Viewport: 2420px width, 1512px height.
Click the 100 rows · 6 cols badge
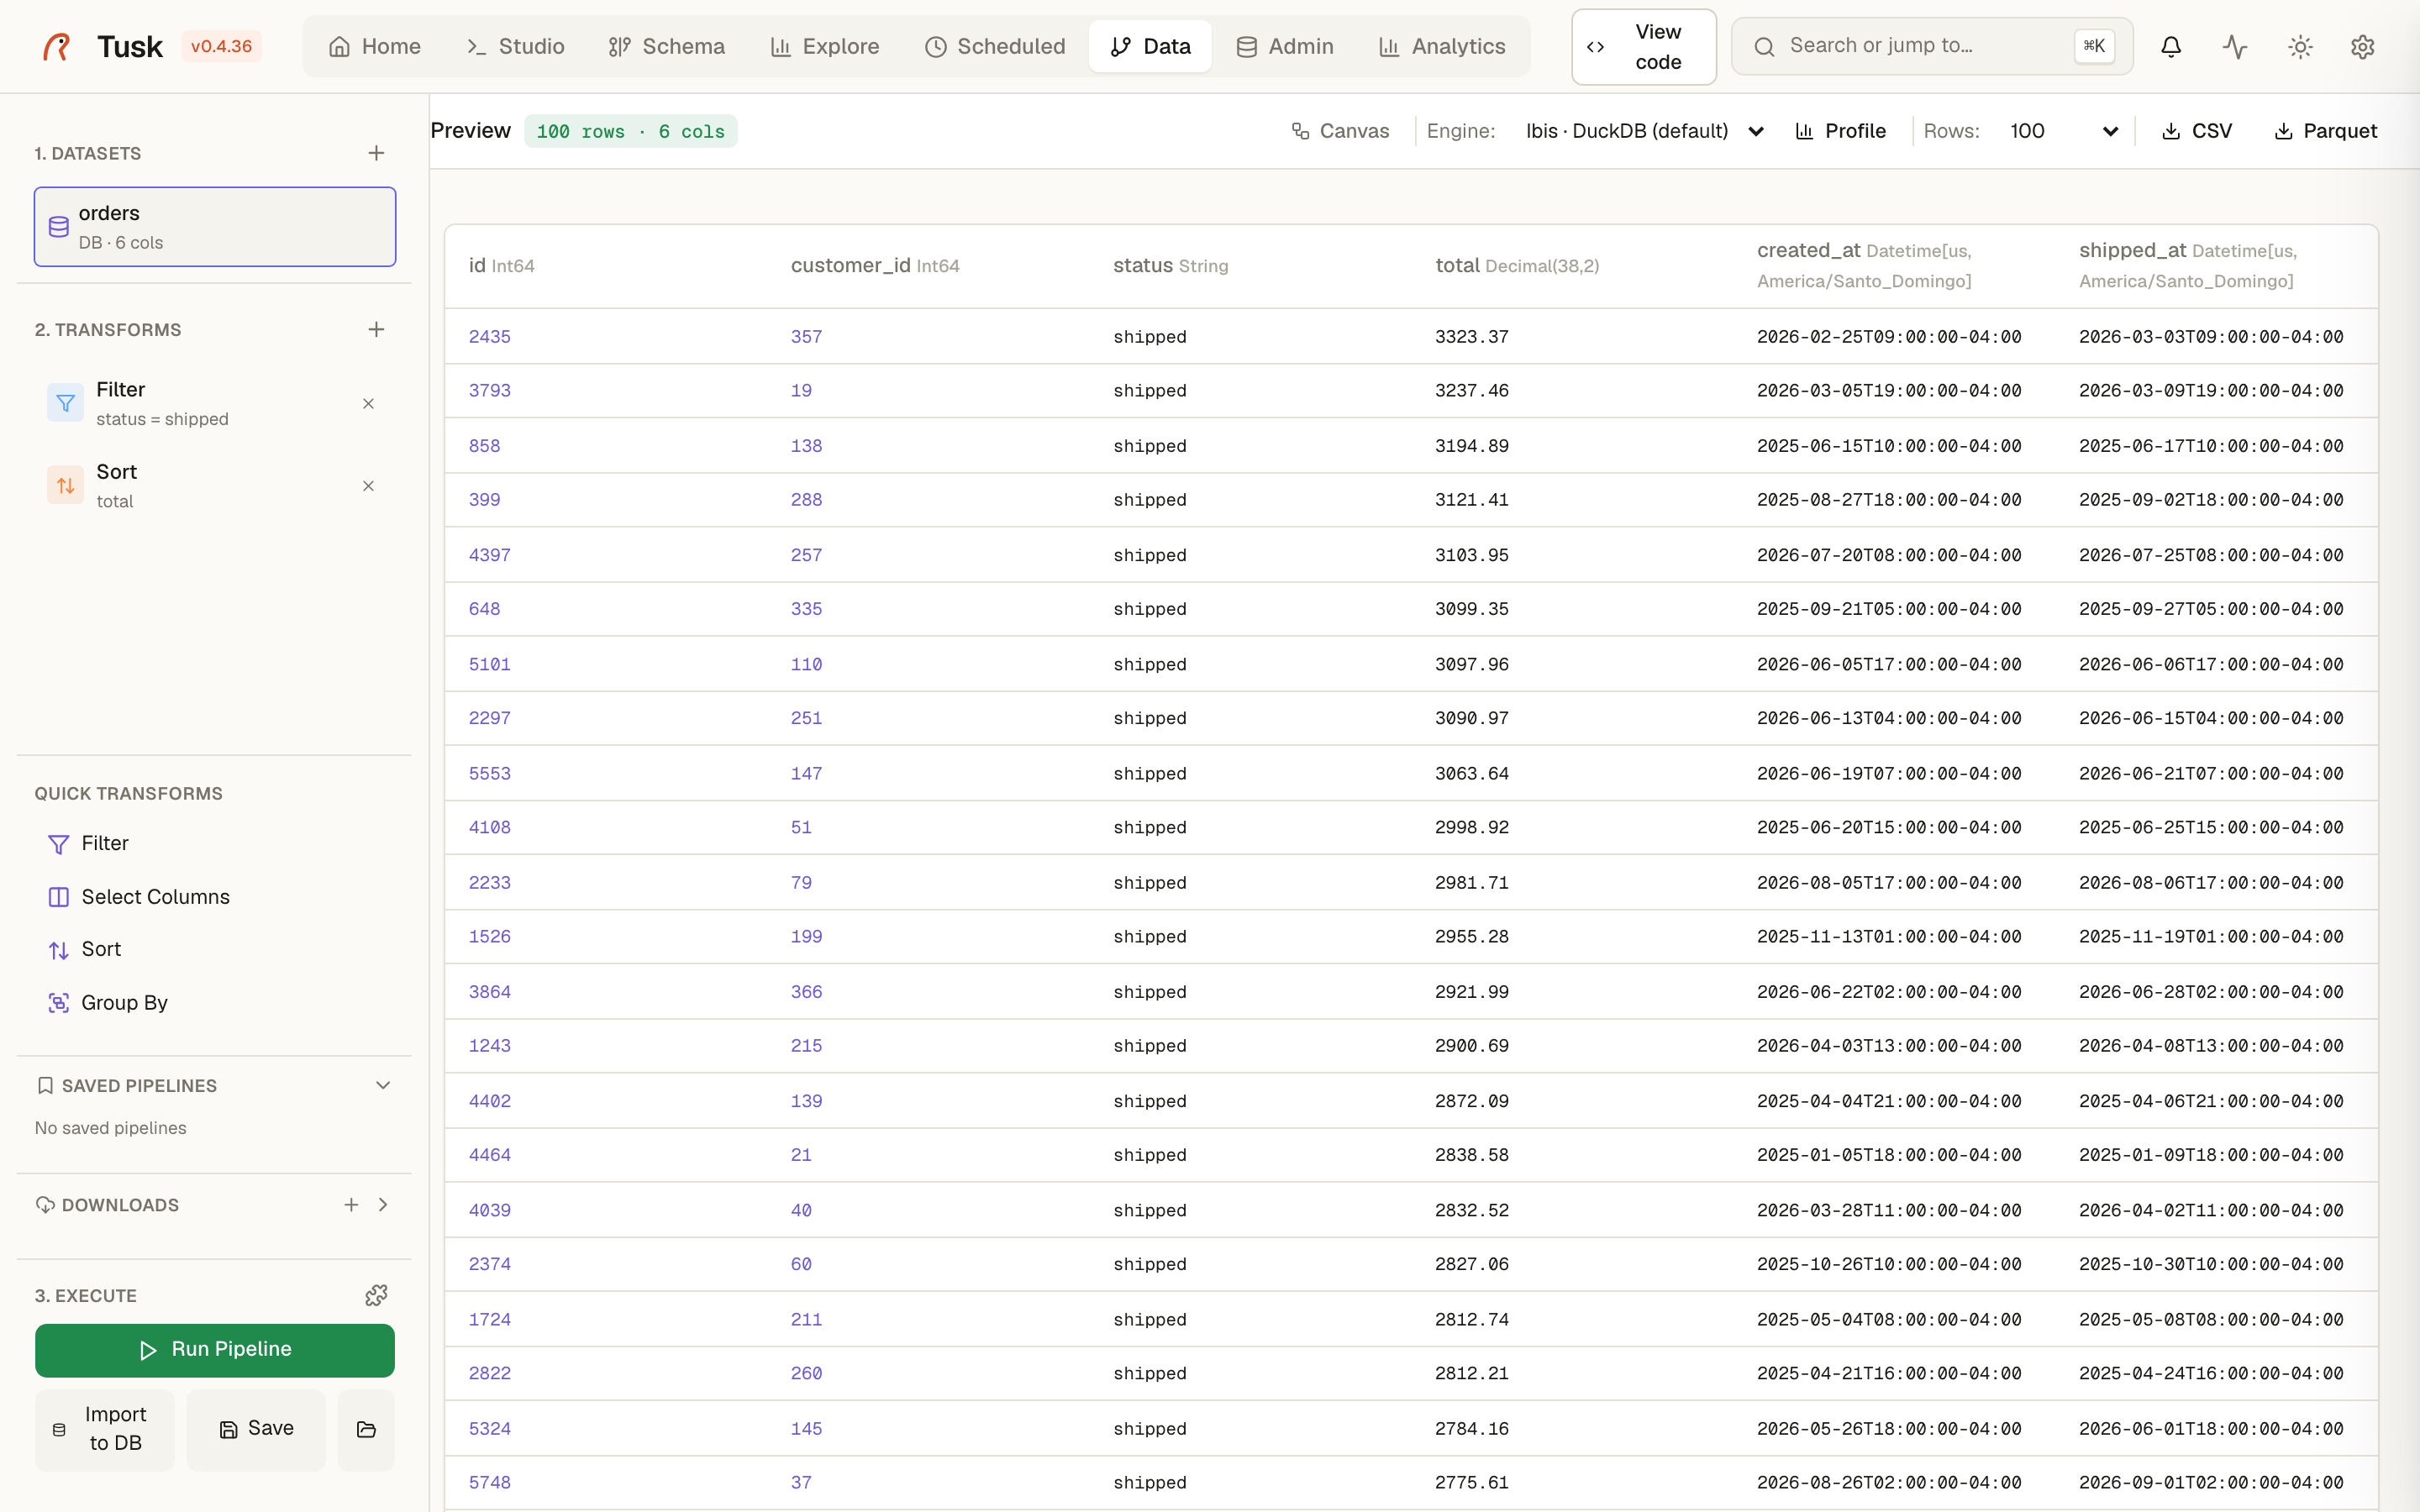[x=631, y=131]
